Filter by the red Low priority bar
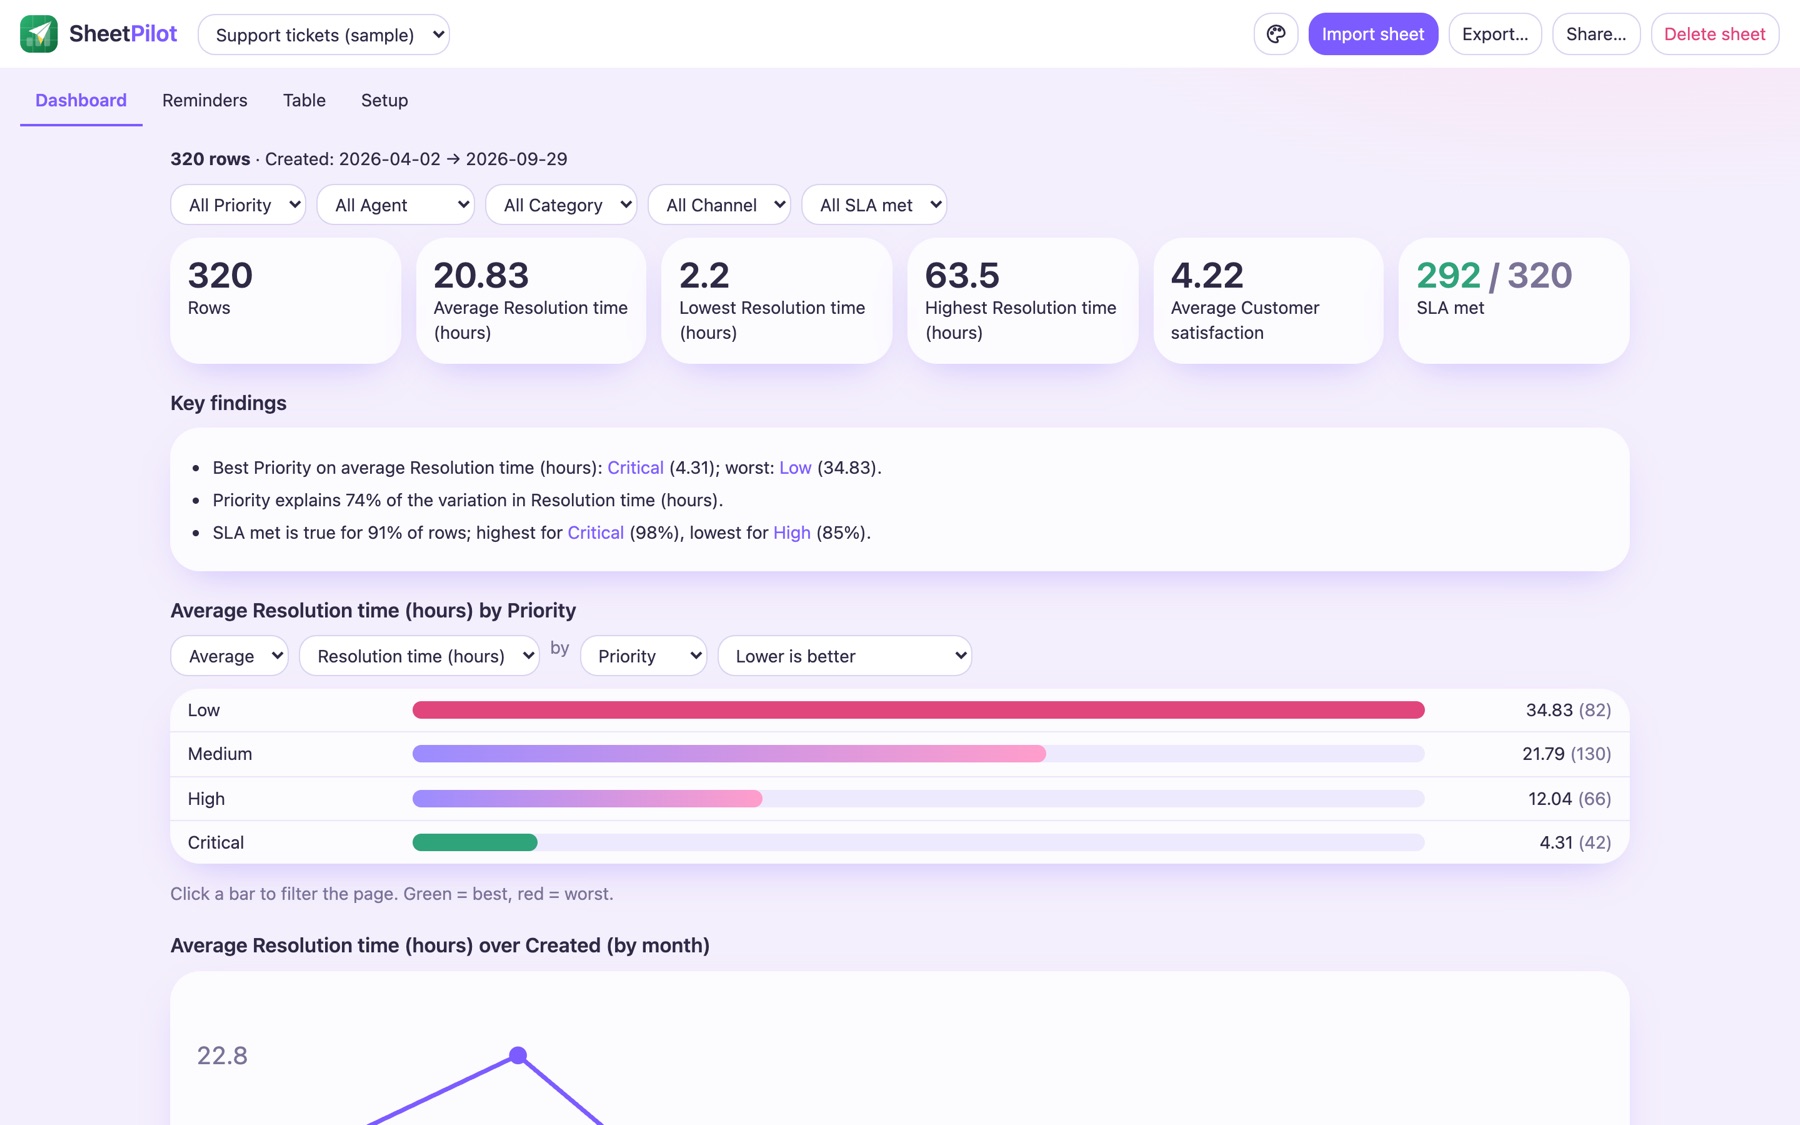1800x1125 pixels. [x=918, y=710]
